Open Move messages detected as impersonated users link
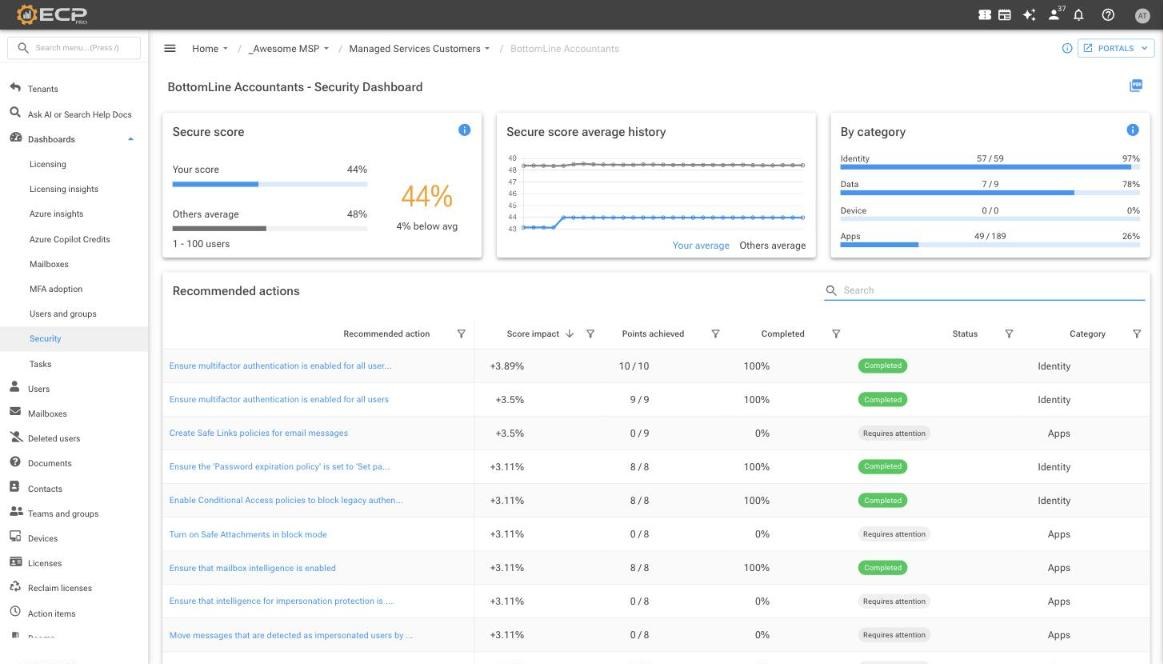 pos(291,635)
